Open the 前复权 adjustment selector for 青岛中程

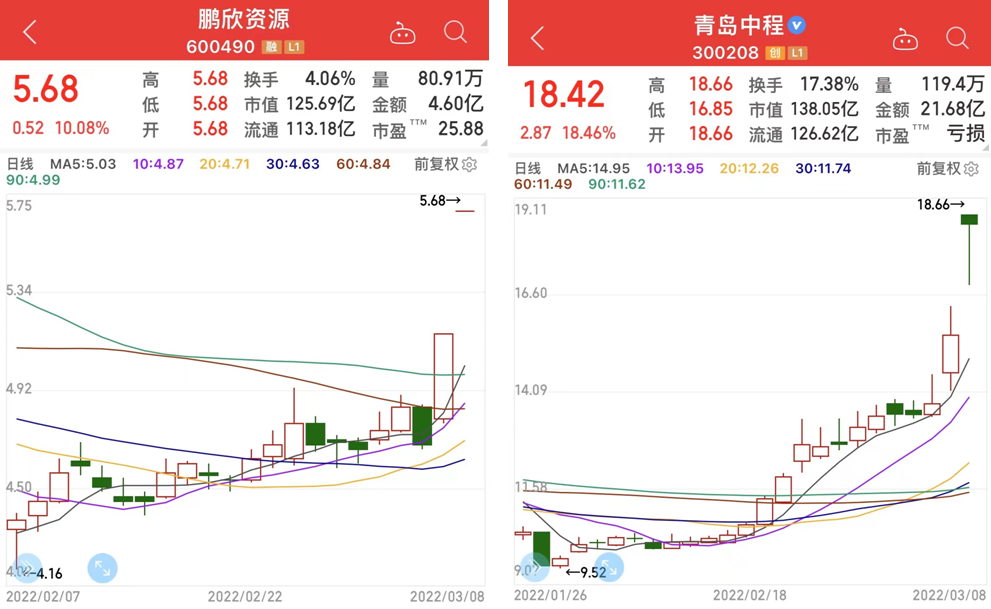939,169
